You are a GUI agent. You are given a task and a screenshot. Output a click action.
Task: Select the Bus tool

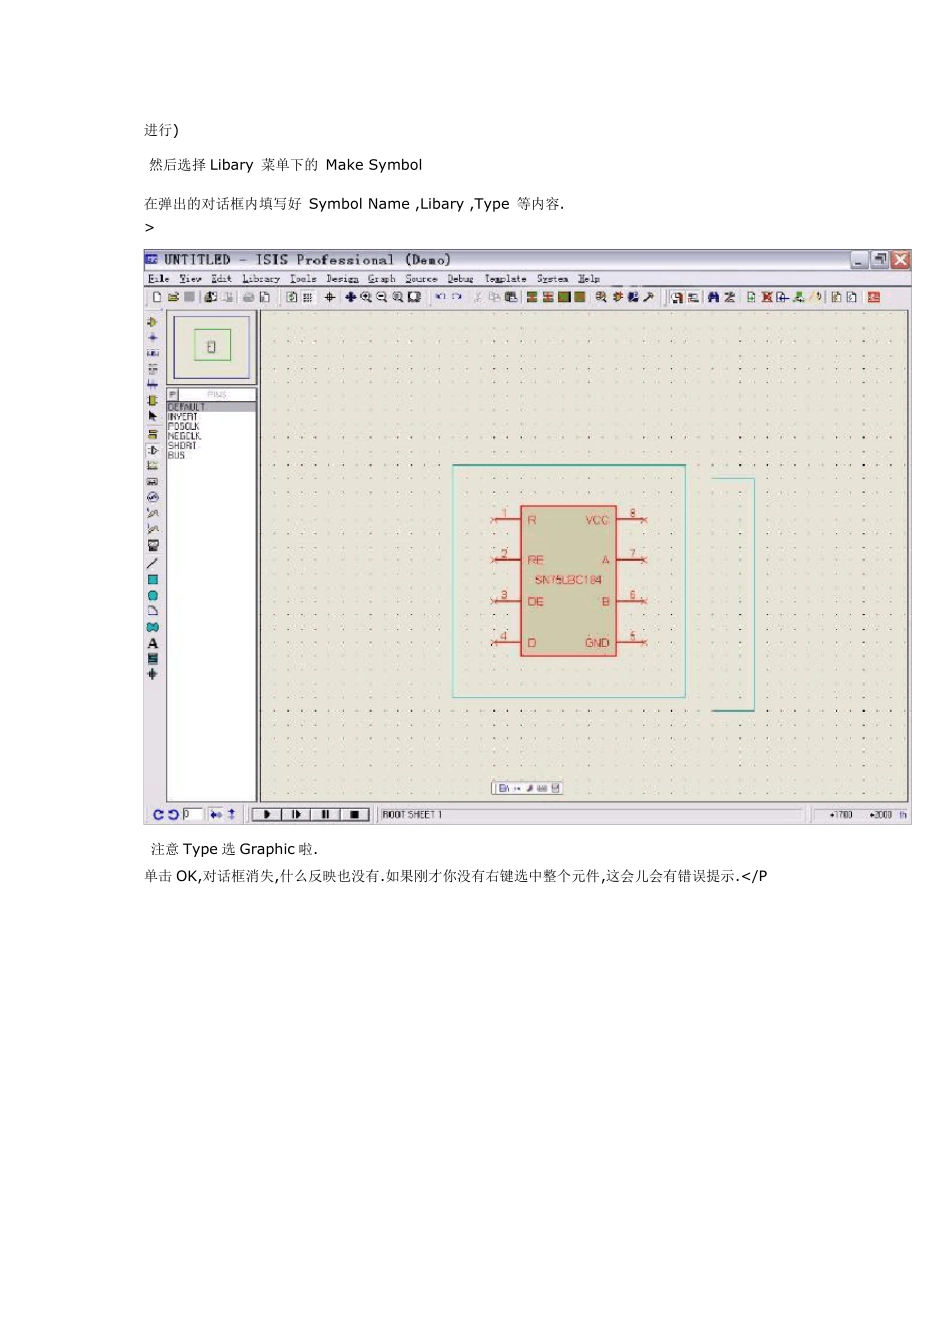pos(152,384)
